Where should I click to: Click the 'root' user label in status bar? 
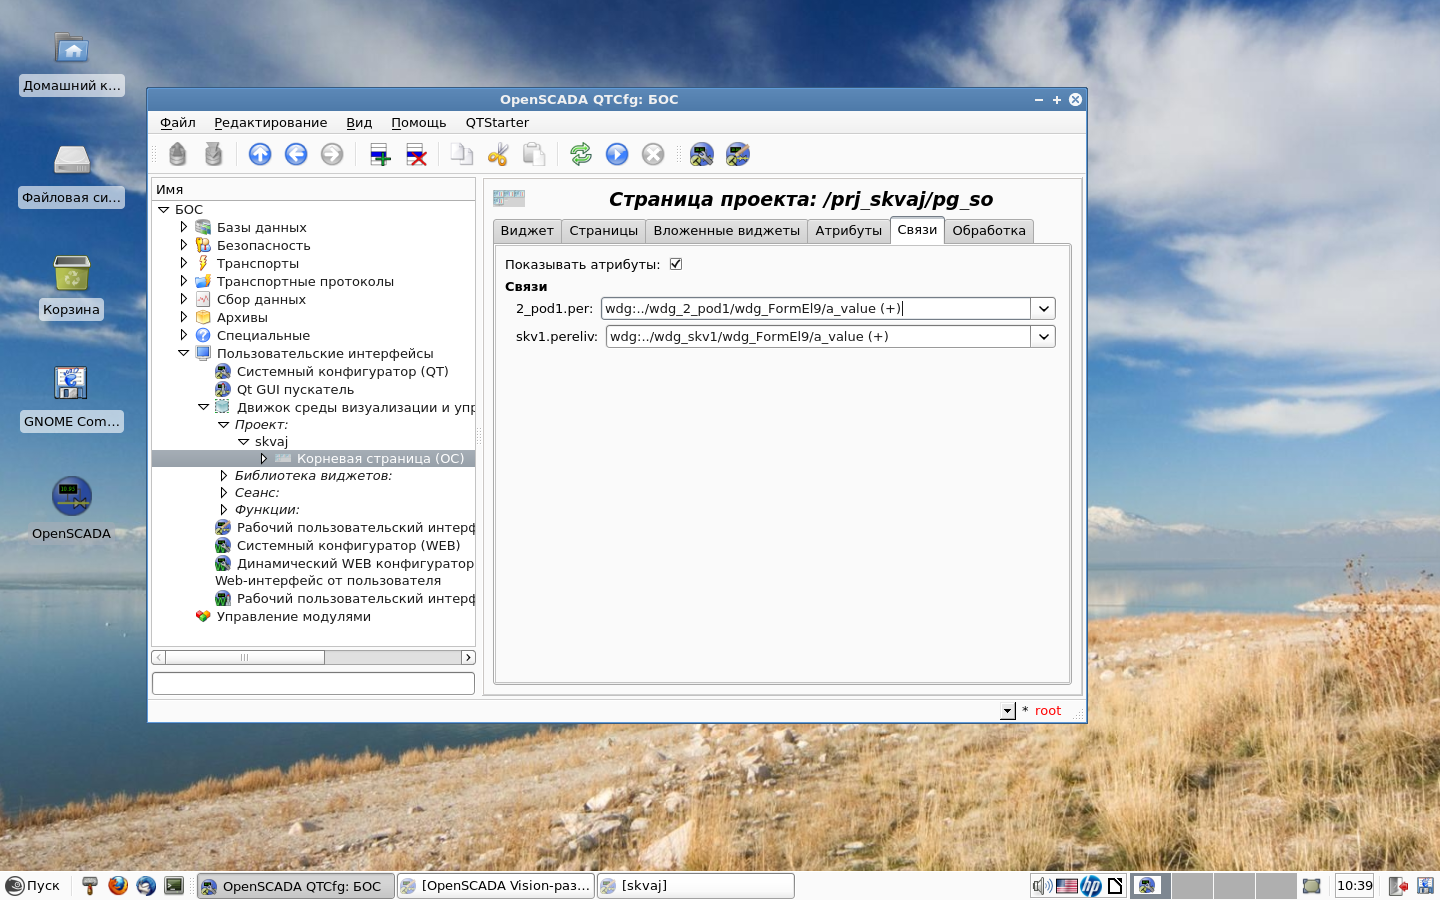click(x=1047, y=711)
